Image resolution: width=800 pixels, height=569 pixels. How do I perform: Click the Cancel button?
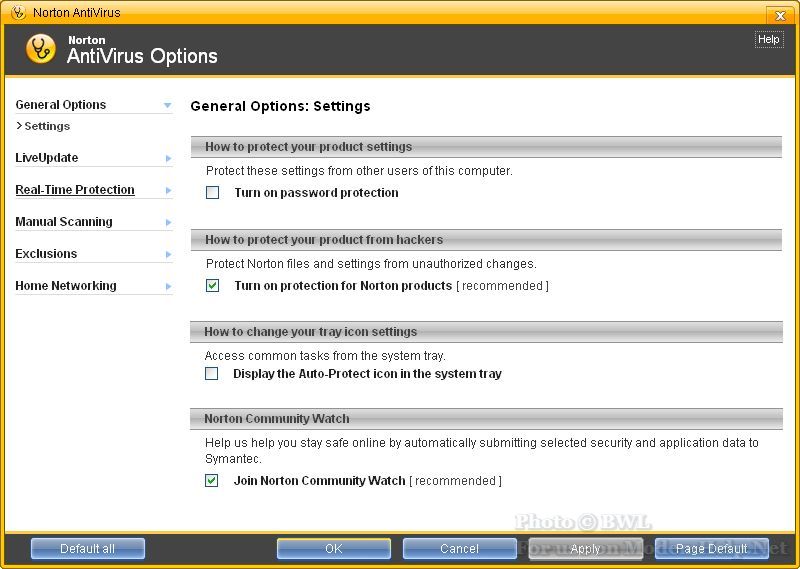click(x=459, y=549)
